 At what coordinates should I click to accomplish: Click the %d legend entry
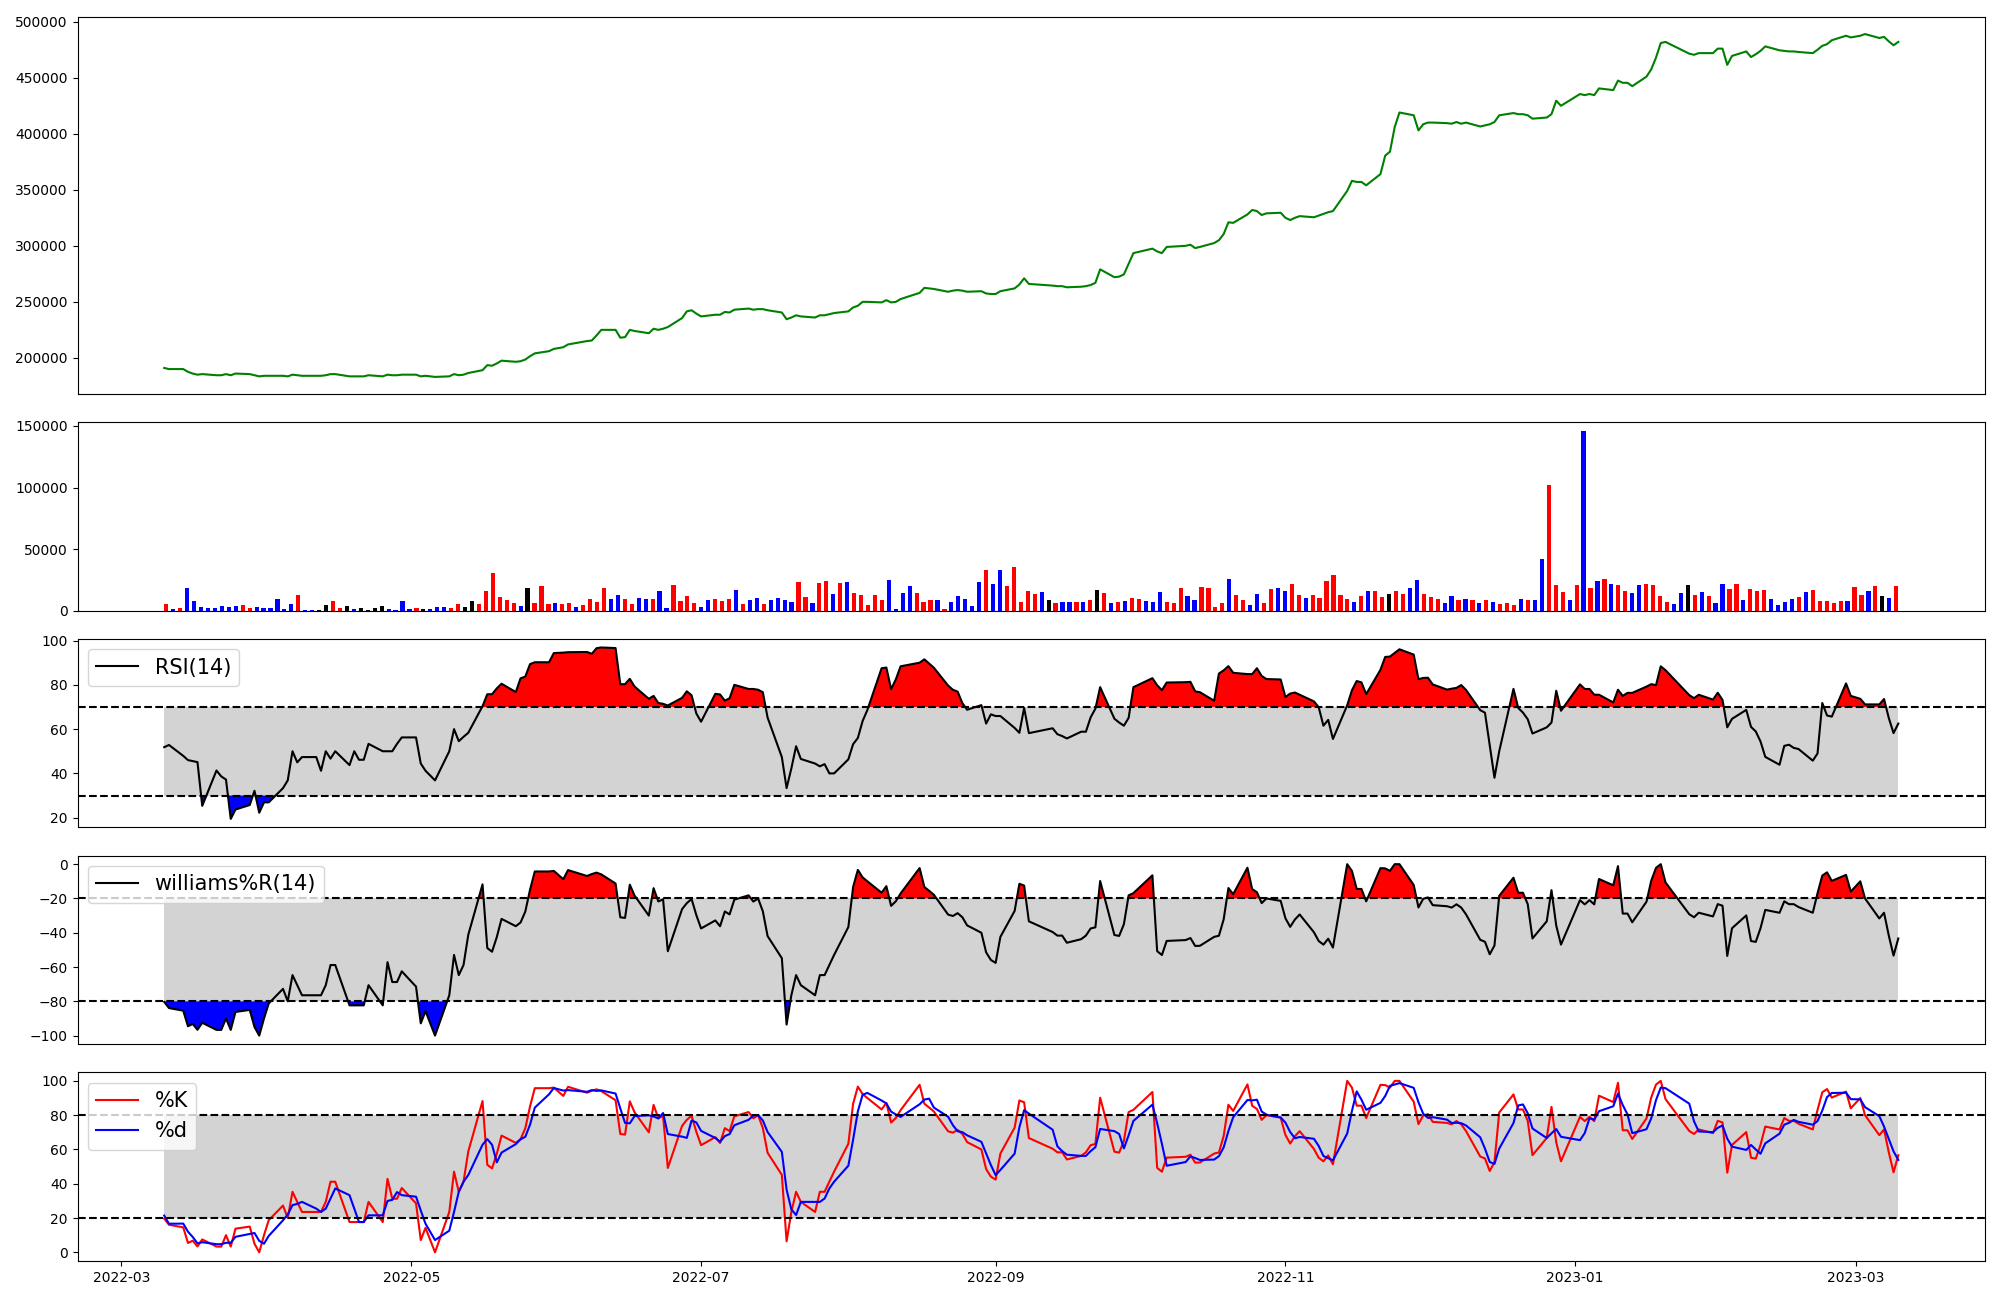coord(170,1131)
